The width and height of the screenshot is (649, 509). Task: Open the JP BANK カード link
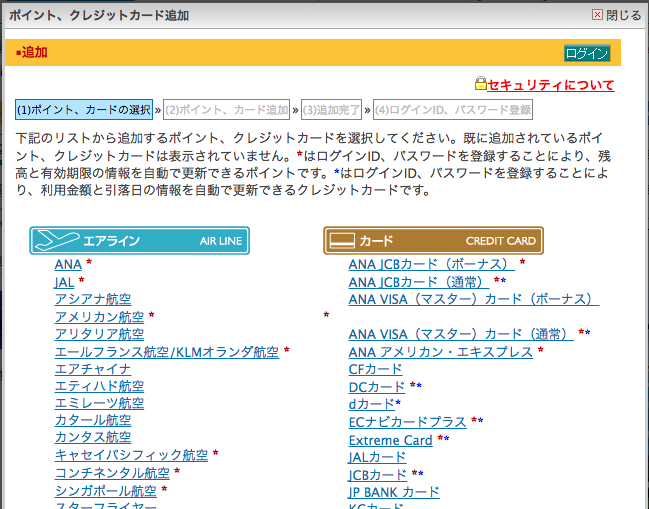pos(394,492)
